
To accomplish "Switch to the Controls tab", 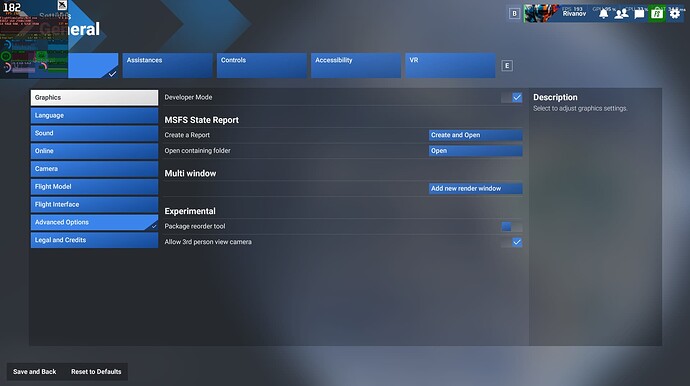I will (x=262, y=66).
